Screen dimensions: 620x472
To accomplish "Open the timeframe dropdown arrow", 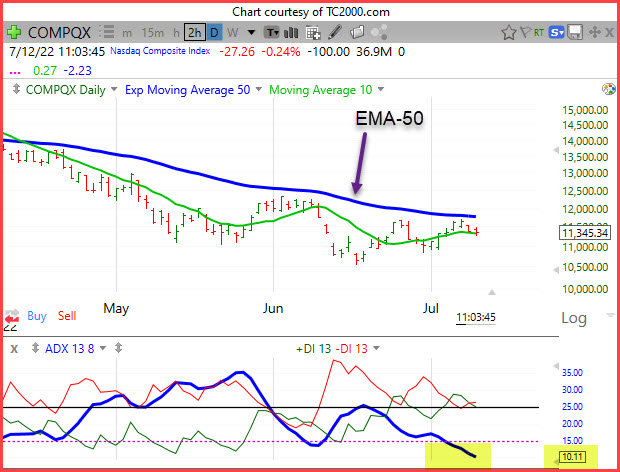I will (251, 32).
